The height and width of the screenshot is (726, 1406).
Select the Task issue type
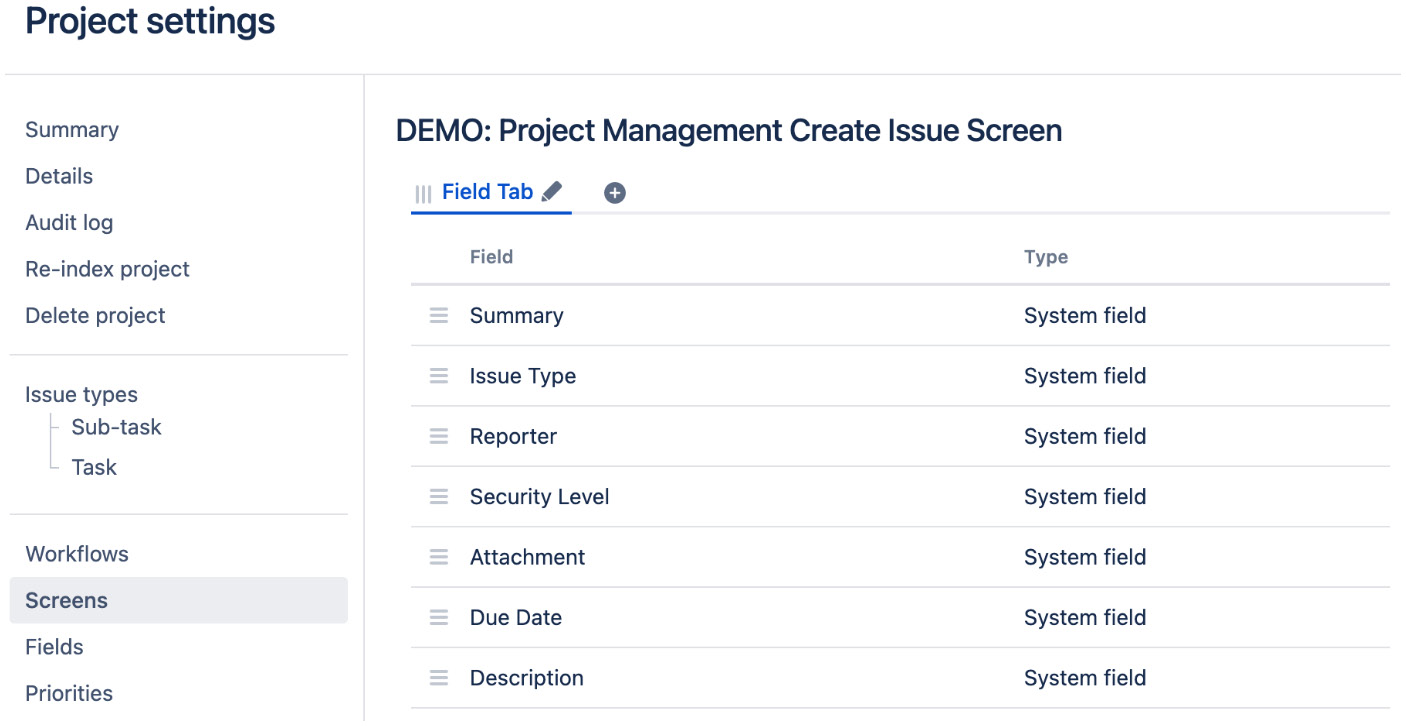tap(93, 467)
